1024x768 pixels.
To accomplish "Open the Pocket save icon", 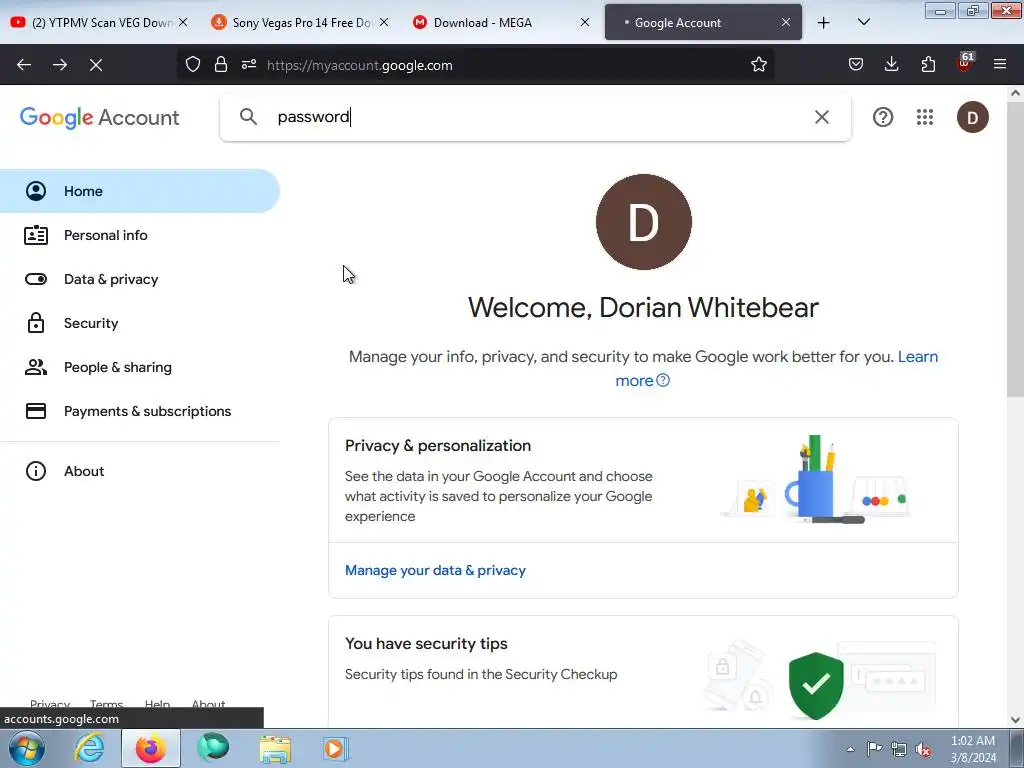I will point(856,65).
